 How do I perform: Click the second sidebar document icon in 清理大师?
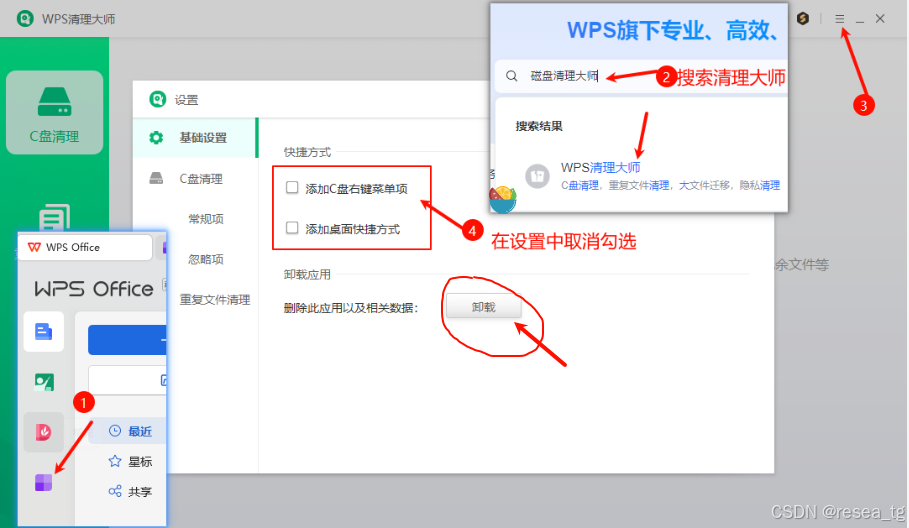click(54, 218)
